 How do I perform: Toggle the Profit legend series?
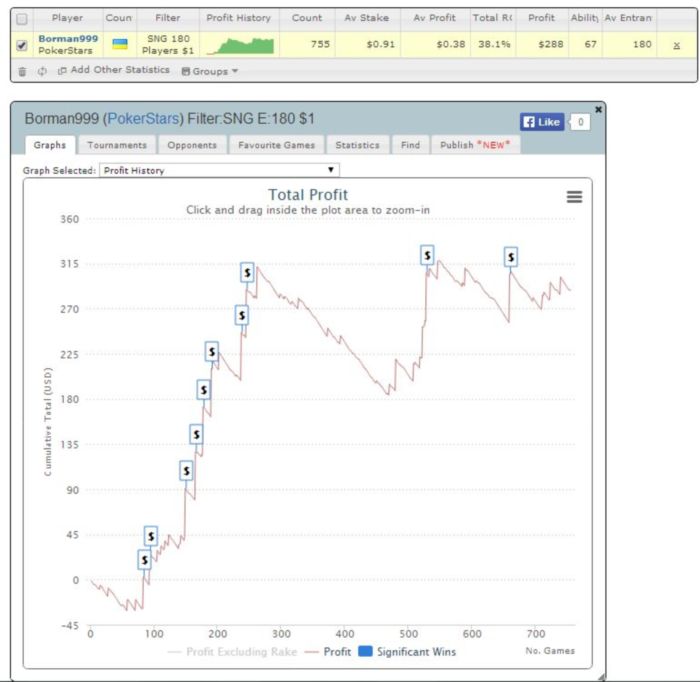(328, 652)
